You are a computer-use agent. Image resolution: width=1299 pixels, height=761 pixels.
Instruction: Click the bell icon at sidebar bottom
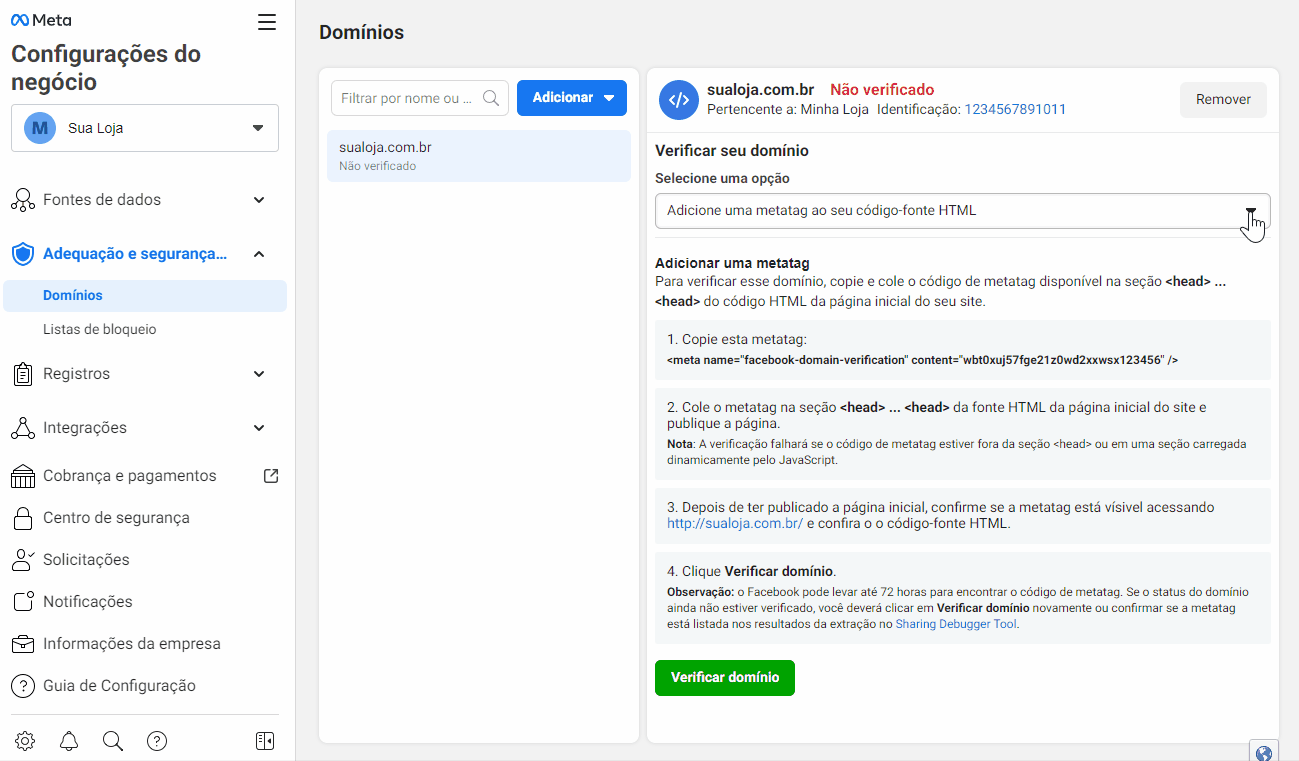coord(69,741)
